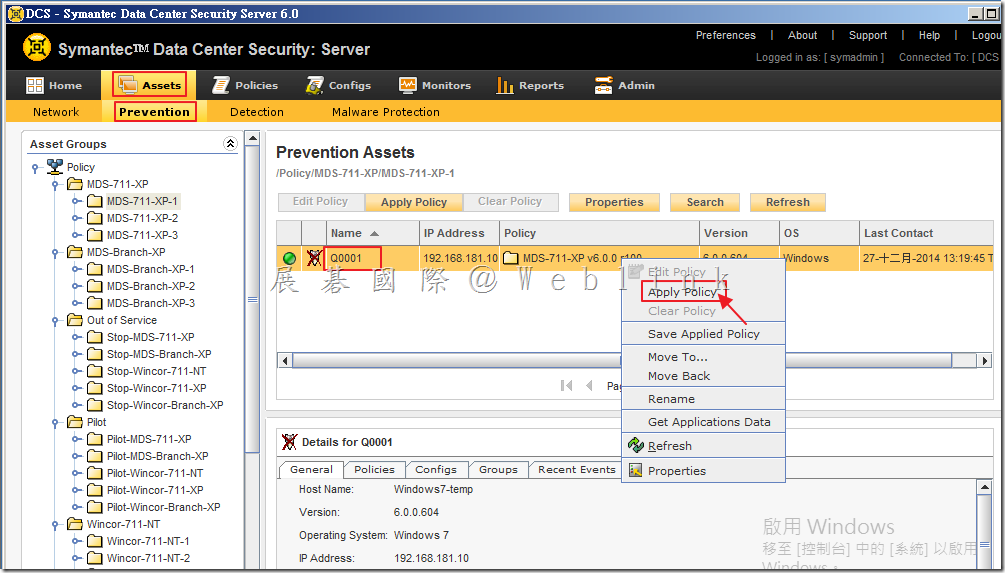This screenshot has width=1005, height=573.
Task: Switch to the Network sub-tab
Action: (x=56, y=112)
